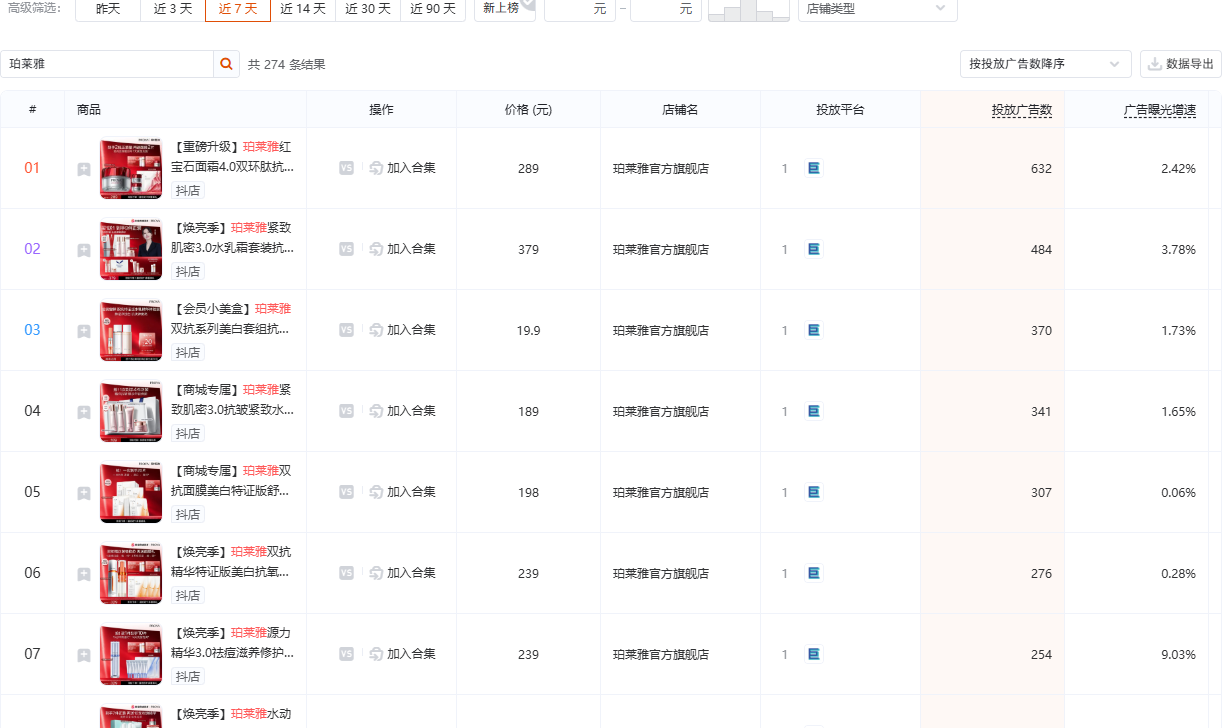The width and height of the screenshot is (1222, 728).
Task: Select the 近 7 天 time range tab
Action: [x=238, y=8]
